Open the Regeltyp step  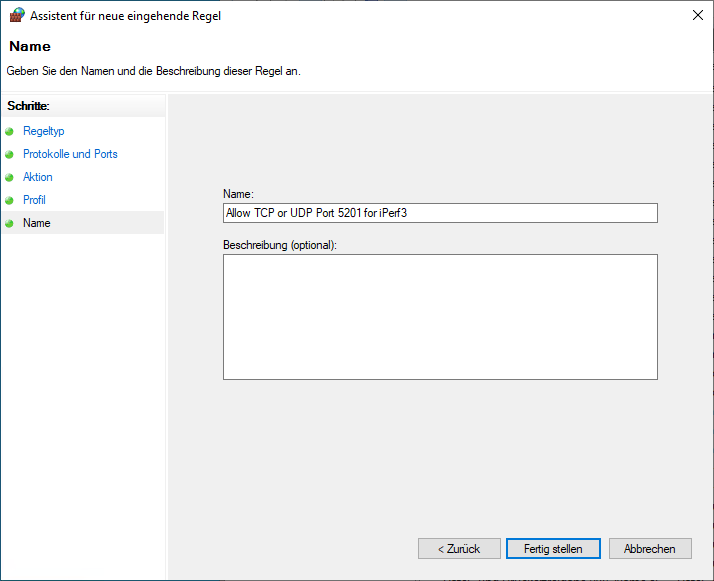point(43,131)
